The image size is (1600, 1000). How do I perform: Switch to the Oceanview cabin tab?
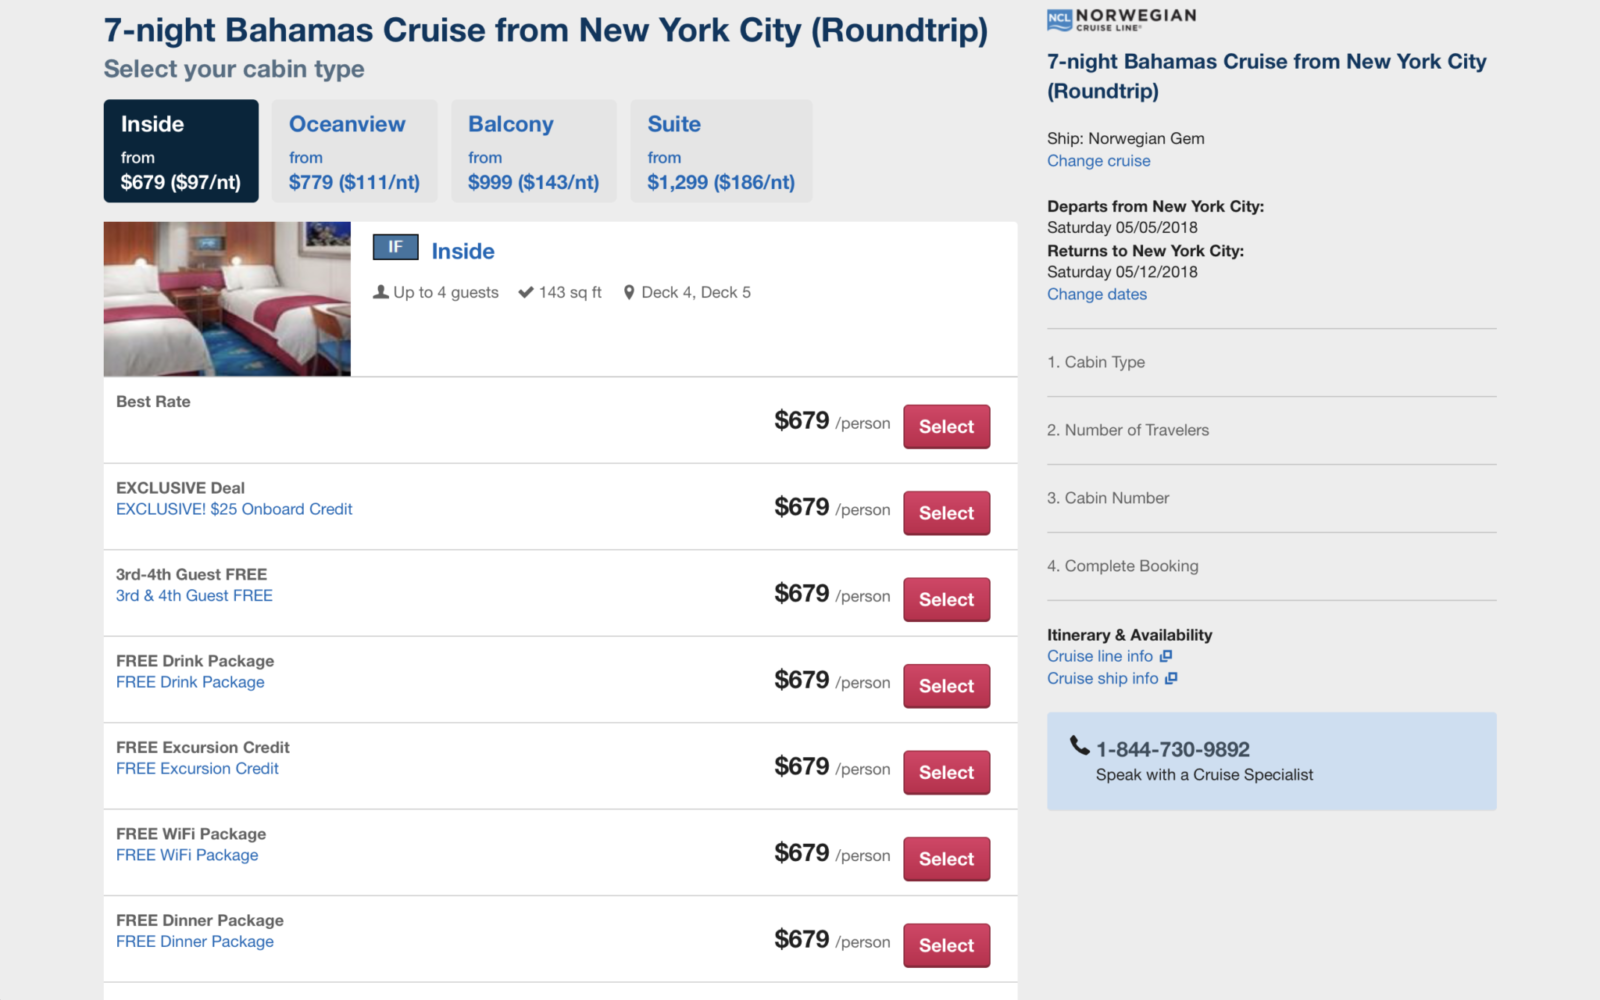(354, 150)
